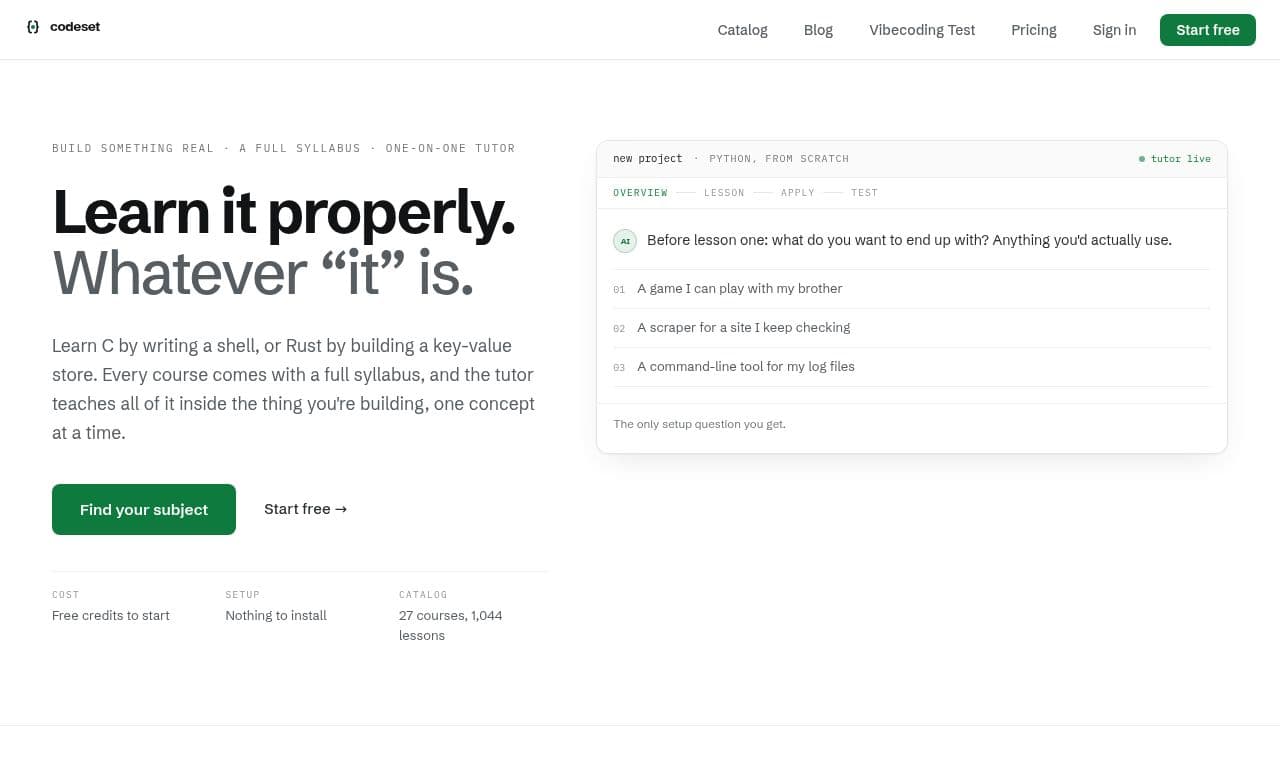Click the 'new project' label

[647, 159]
